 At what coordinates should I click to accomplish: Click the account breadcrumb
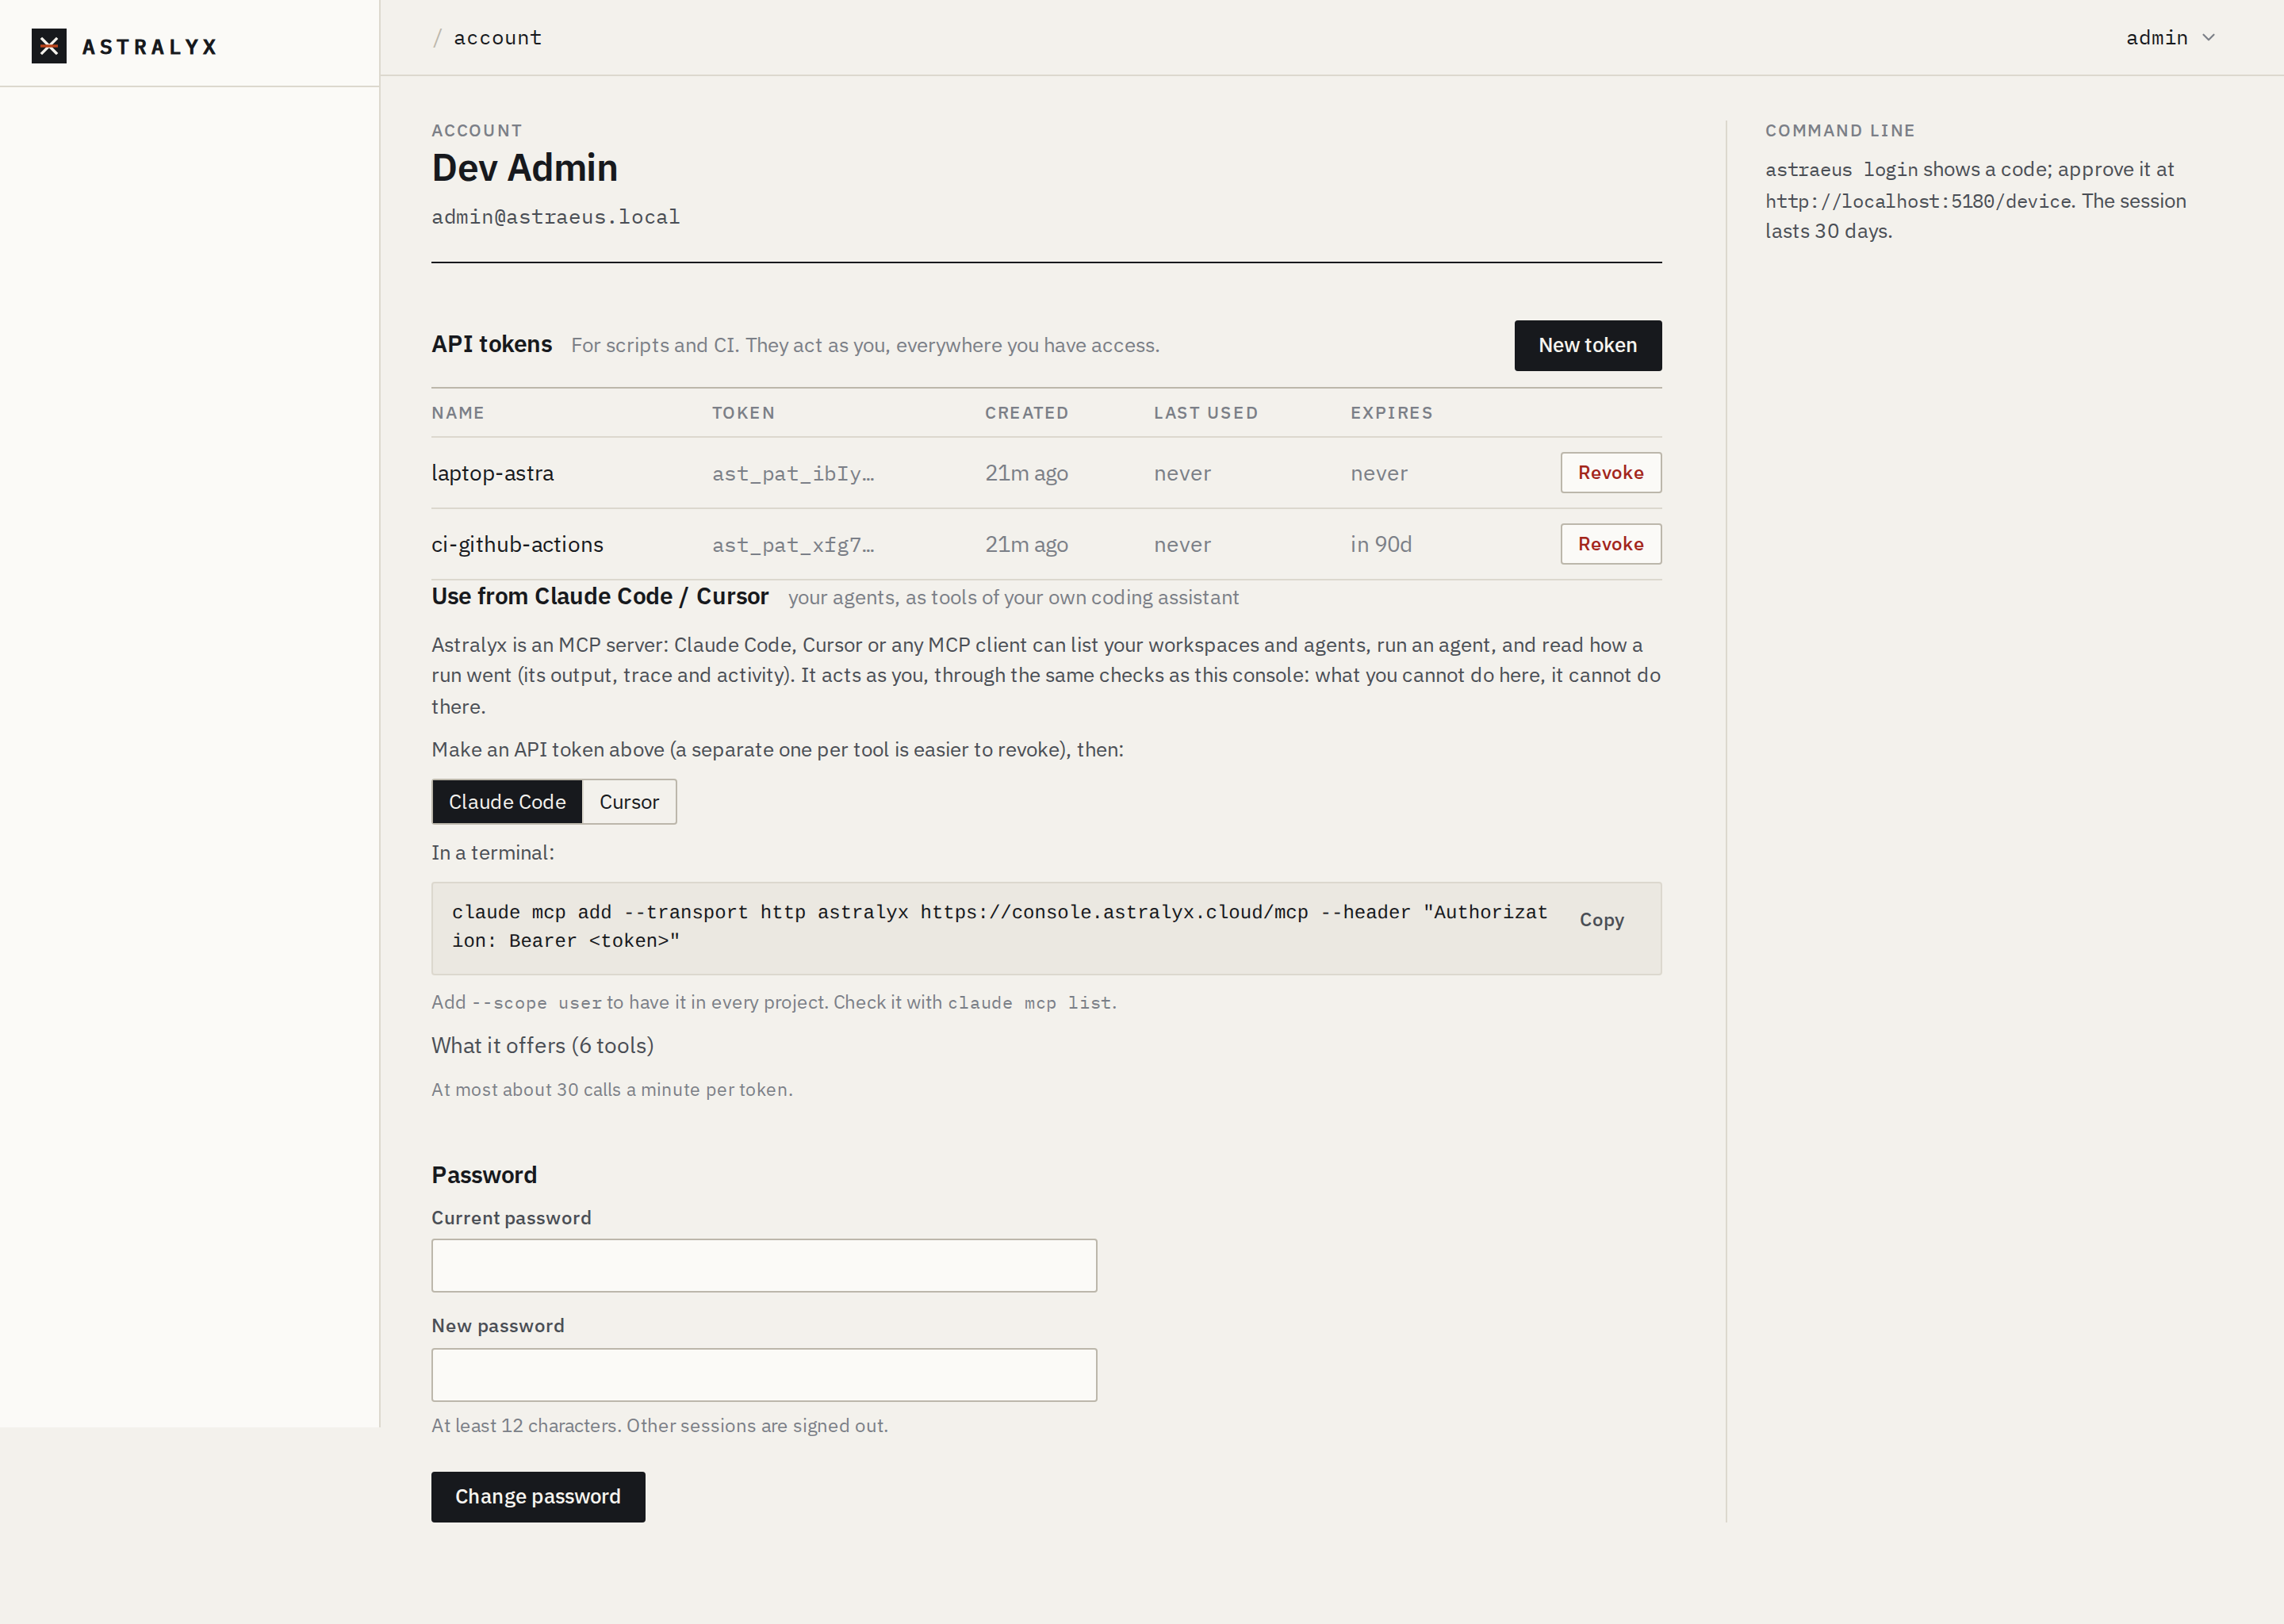(497, 38)
